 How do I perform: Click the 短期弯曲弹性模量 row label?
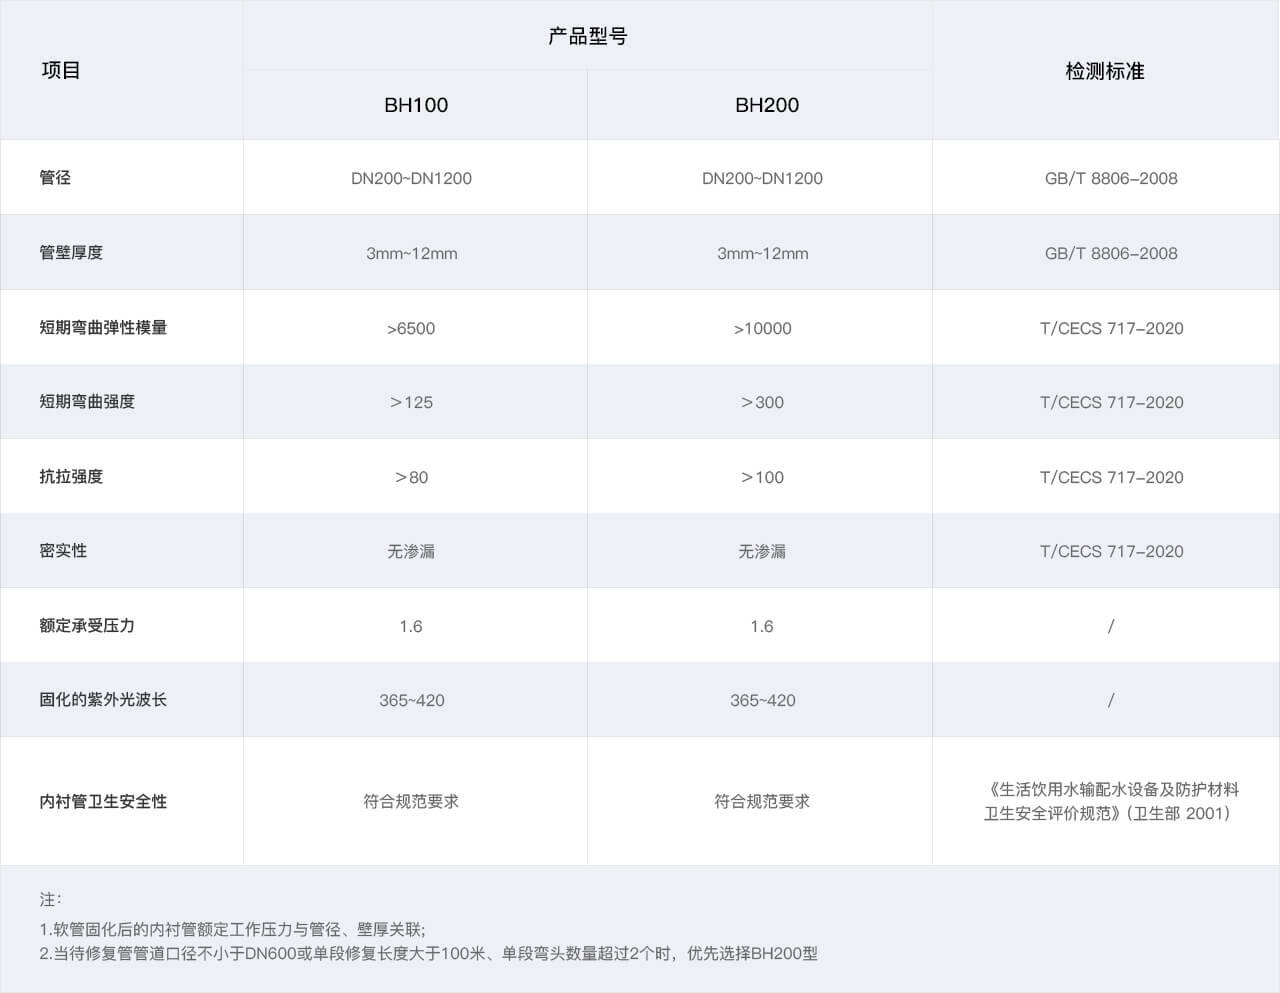(x=103, y=328)
